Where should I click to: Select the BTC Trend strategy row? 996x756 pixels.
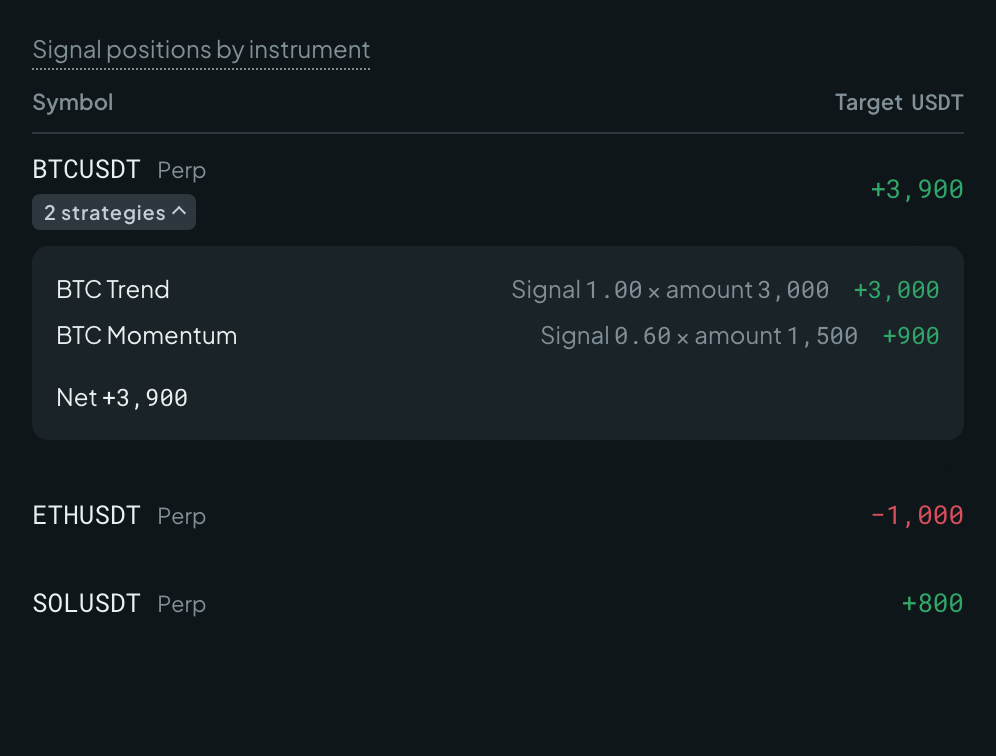tap(498, 290)
